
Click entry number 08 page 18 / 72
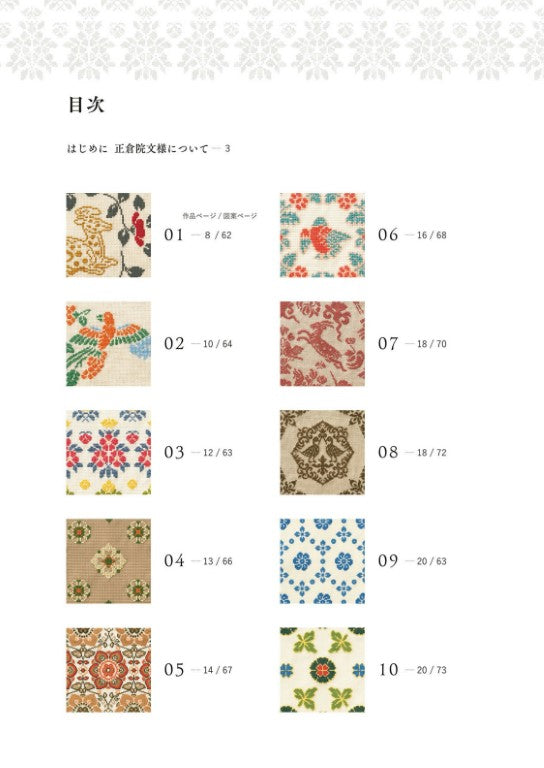(412, 453)
